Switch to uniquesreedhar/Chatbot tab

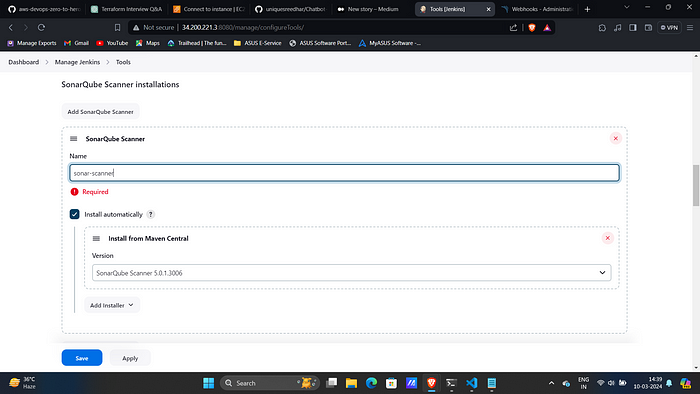(291, 9)
